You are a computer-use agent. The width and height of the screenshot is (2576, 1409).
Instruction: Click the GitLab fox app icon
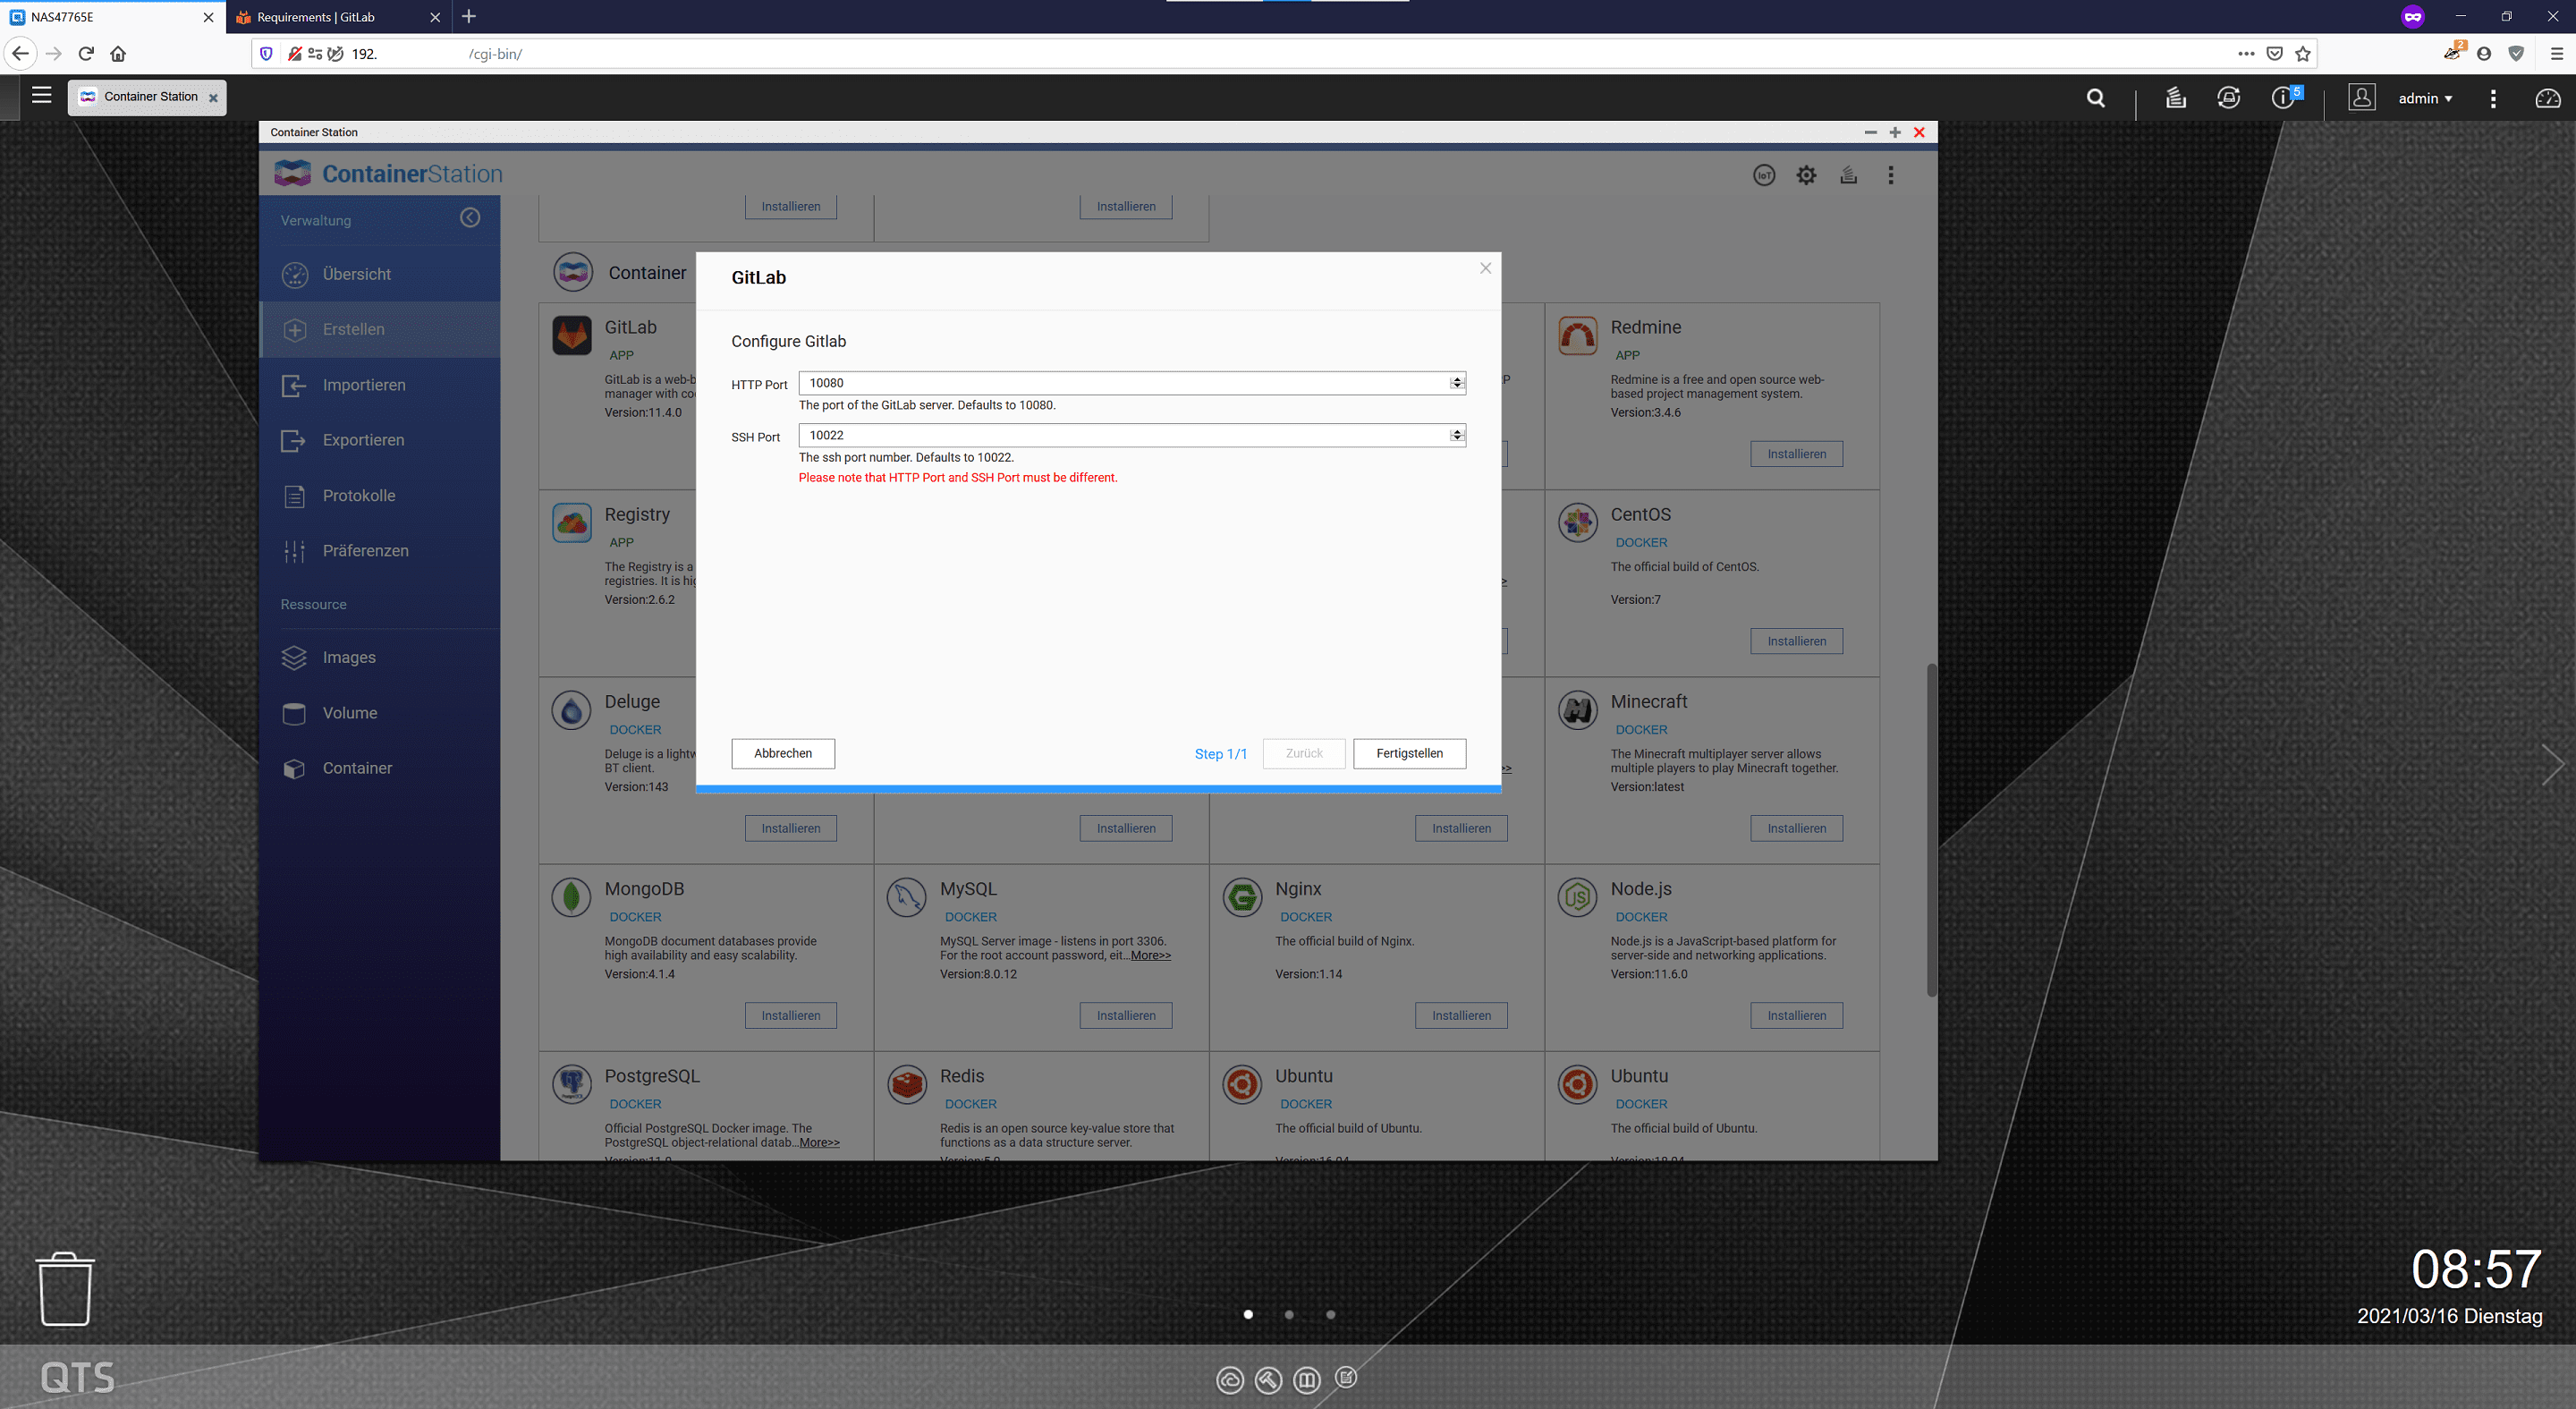point(572,335)
